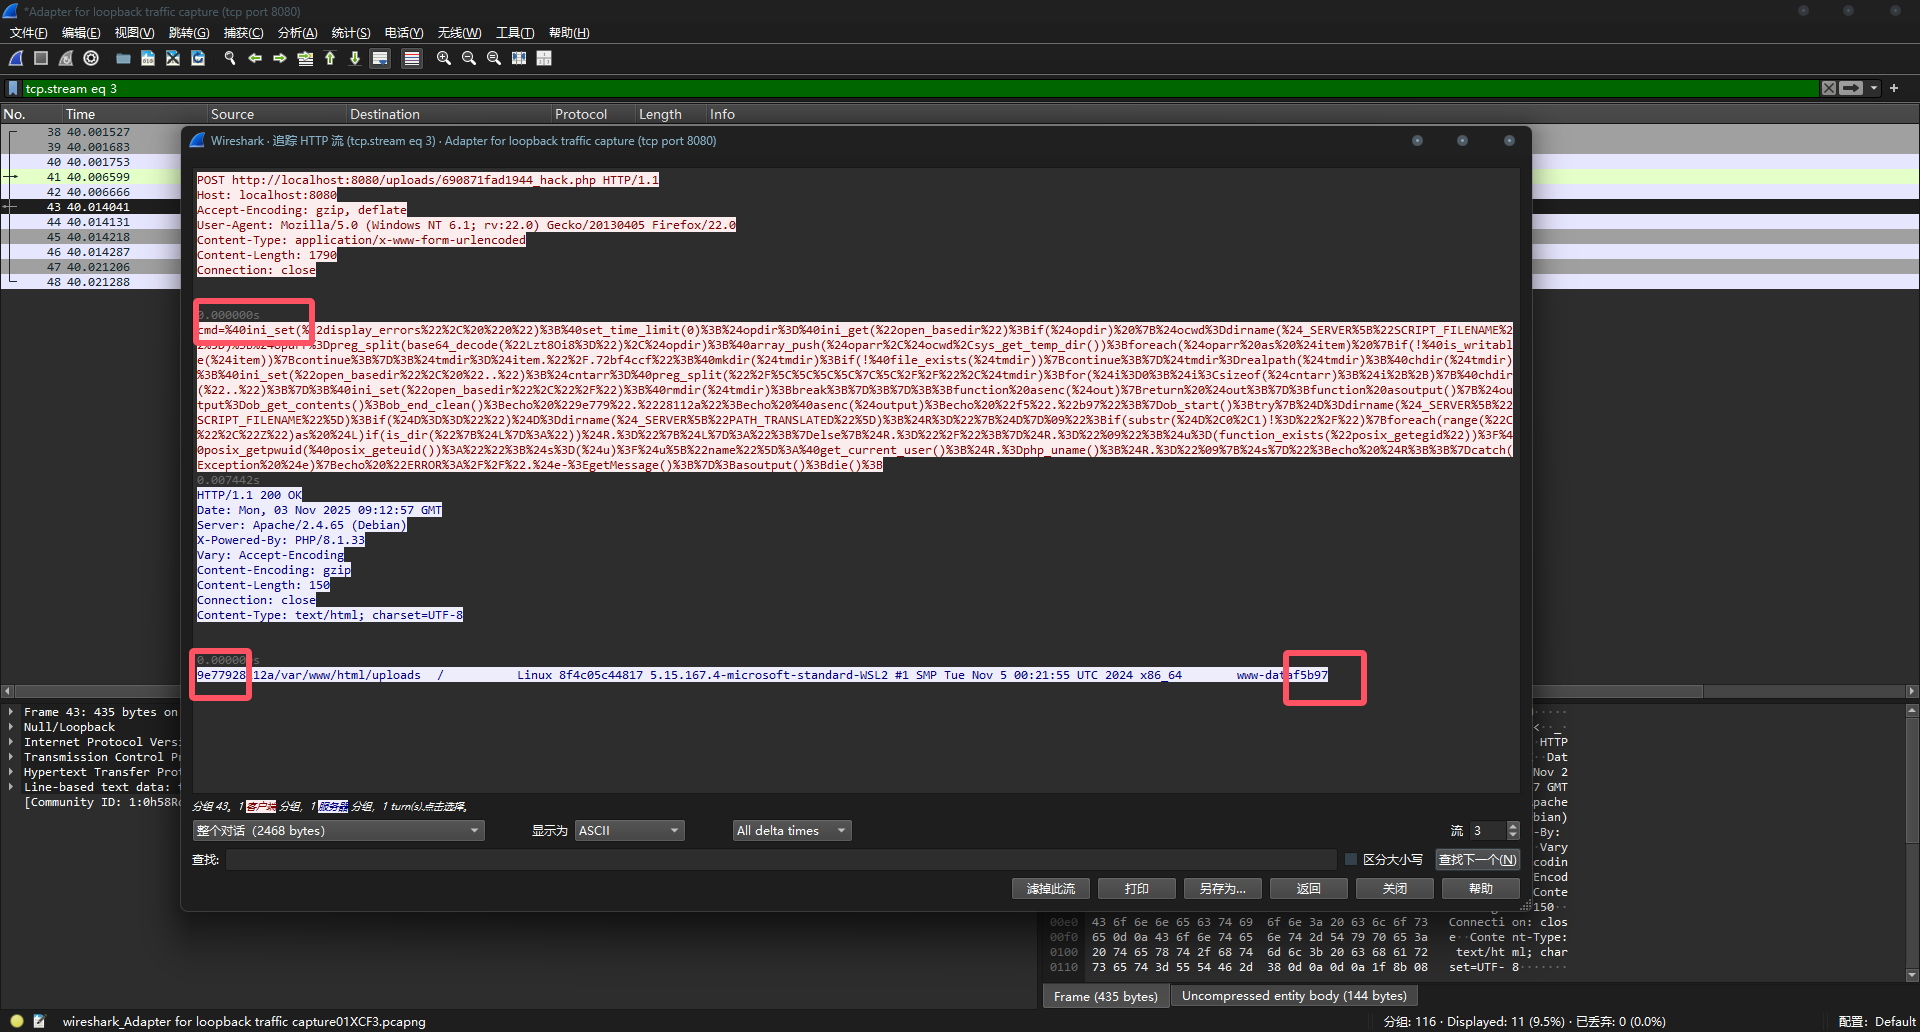
Task: Click the 另存为... button
Action: [x=1222, y=888]
